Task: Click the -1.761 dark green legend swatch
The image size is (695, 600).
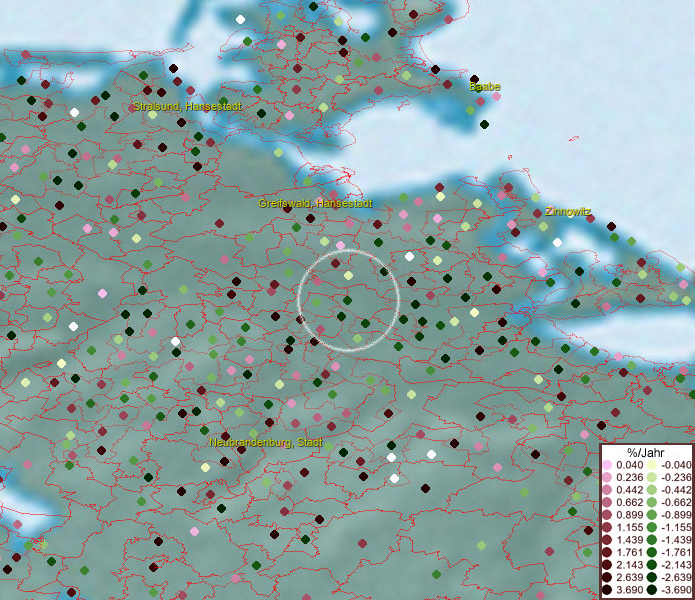Action: click(652, 553)
